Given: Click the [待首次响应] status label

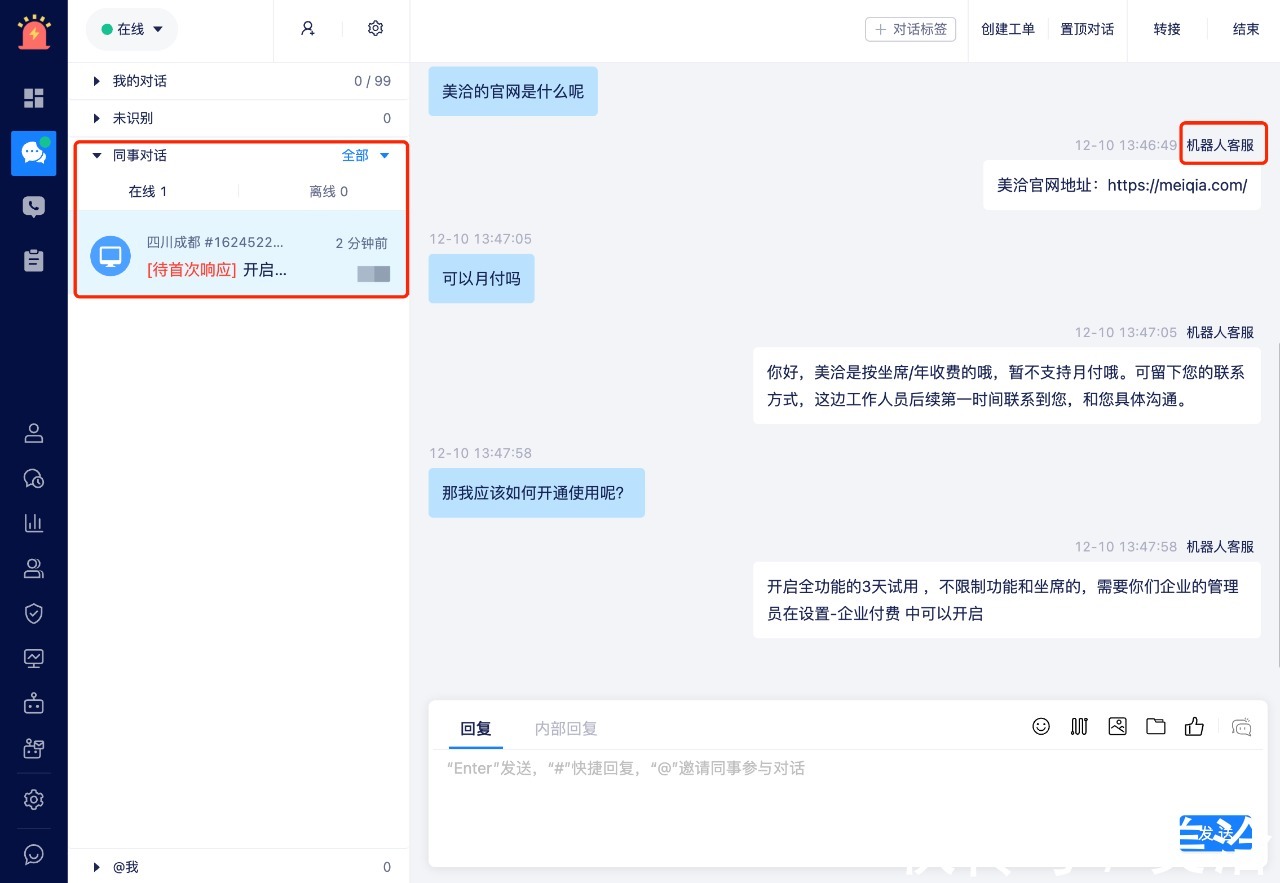Looking at the screenshot, I should (191, 270).
